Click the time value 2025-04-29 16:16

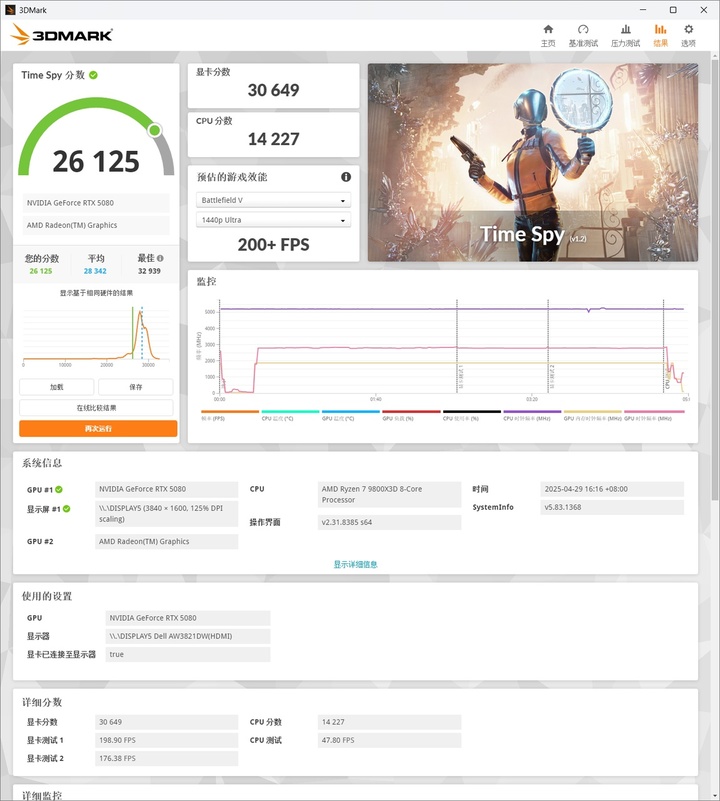(612, 489)
